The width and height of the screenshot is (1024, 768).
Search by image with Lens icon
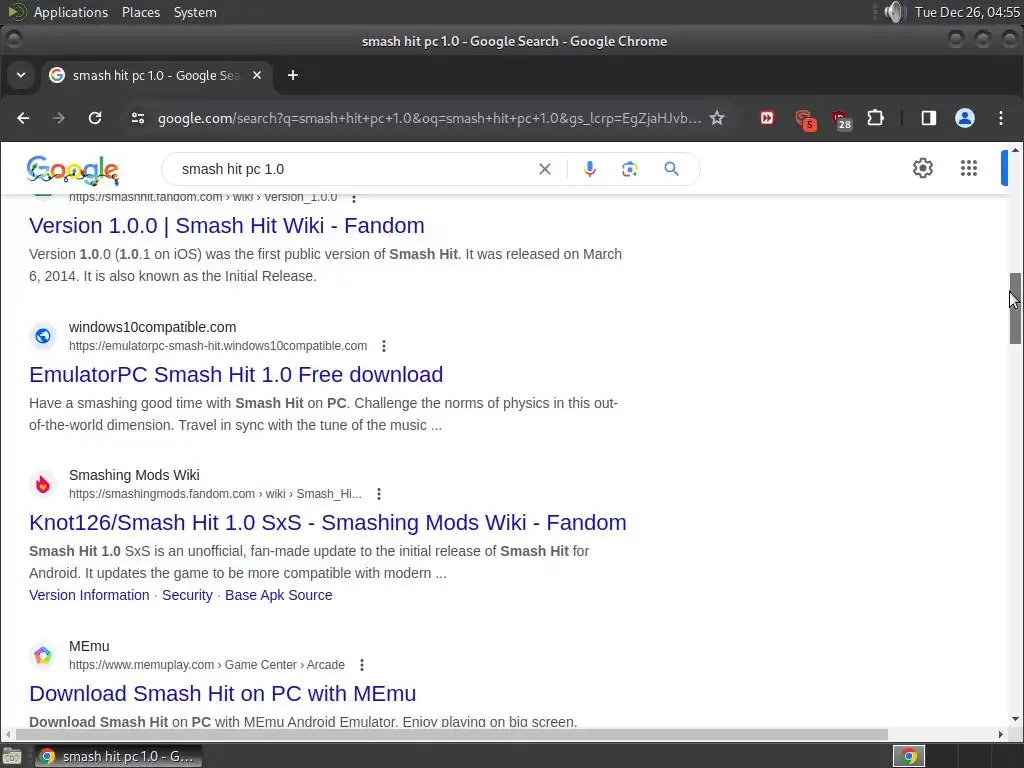[x=630, y=169]
